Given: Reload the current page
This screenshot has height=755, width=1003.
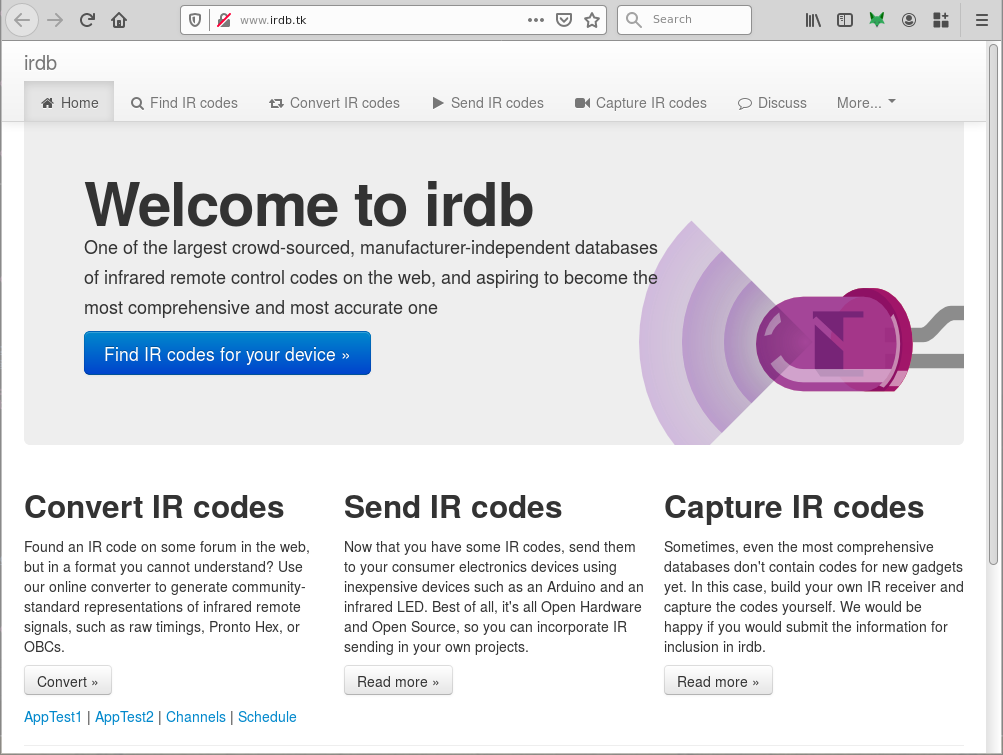Looking at the screenshot, I should [87, 20].
